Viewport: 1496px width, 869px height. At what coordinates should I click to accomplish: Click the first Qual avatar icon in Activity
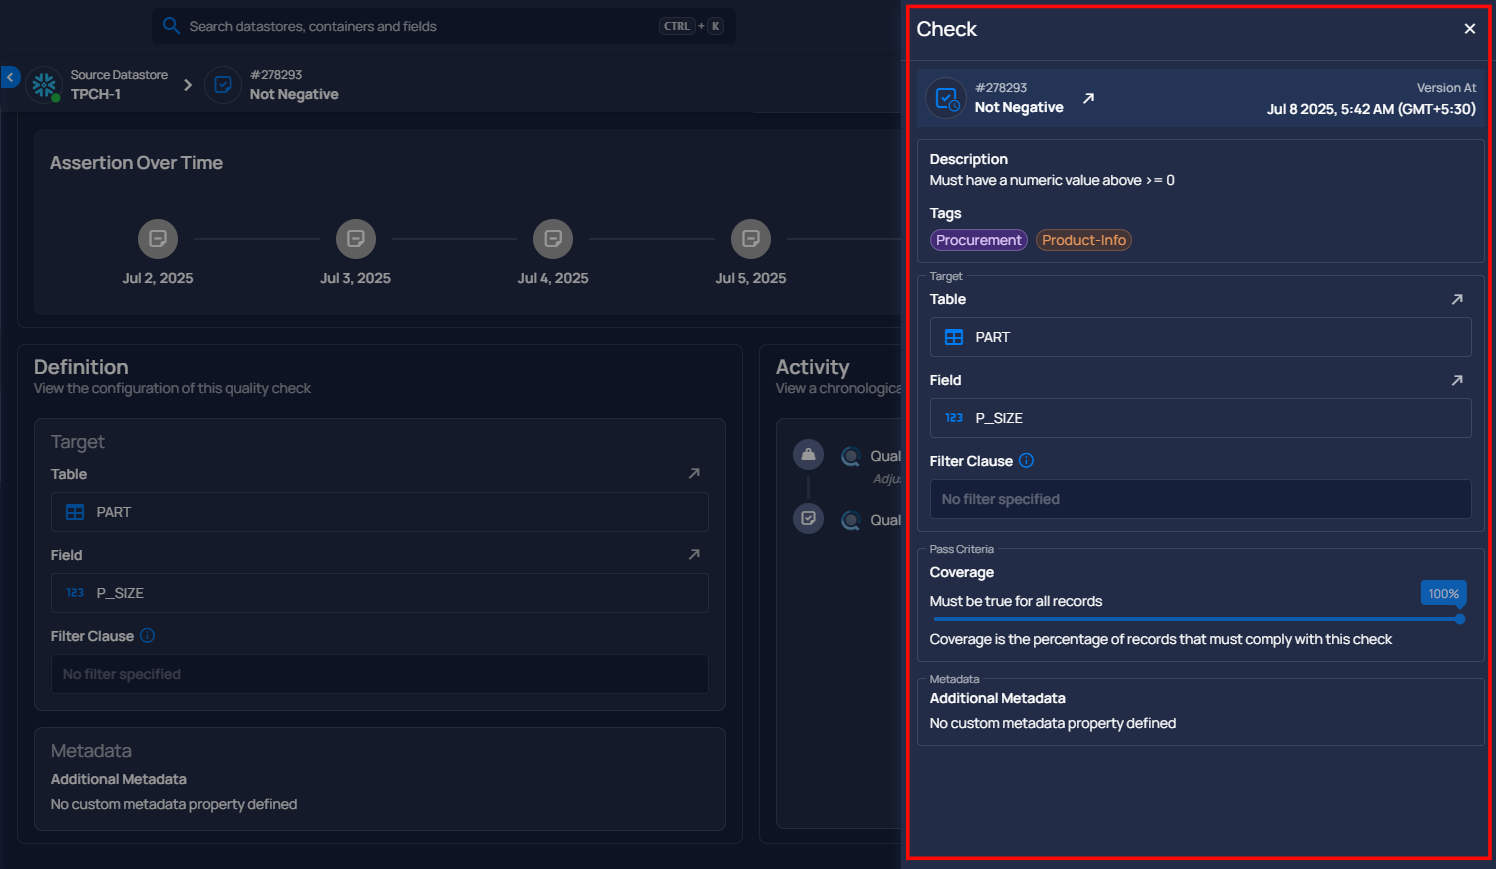[851, 456]
